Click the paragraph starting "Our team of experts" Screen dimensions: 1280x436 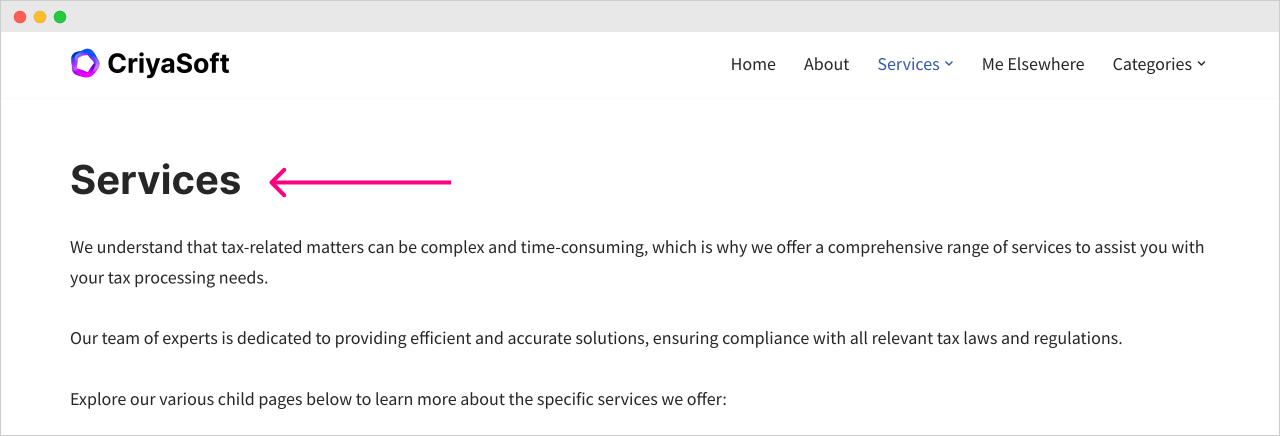[596, 338]
